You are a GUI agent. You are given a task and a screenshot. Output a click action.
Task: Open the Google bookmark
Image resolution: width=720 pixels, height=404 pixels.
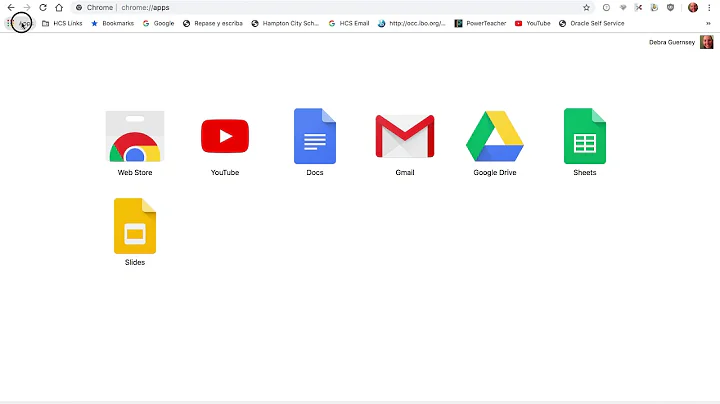click(158, 23)
